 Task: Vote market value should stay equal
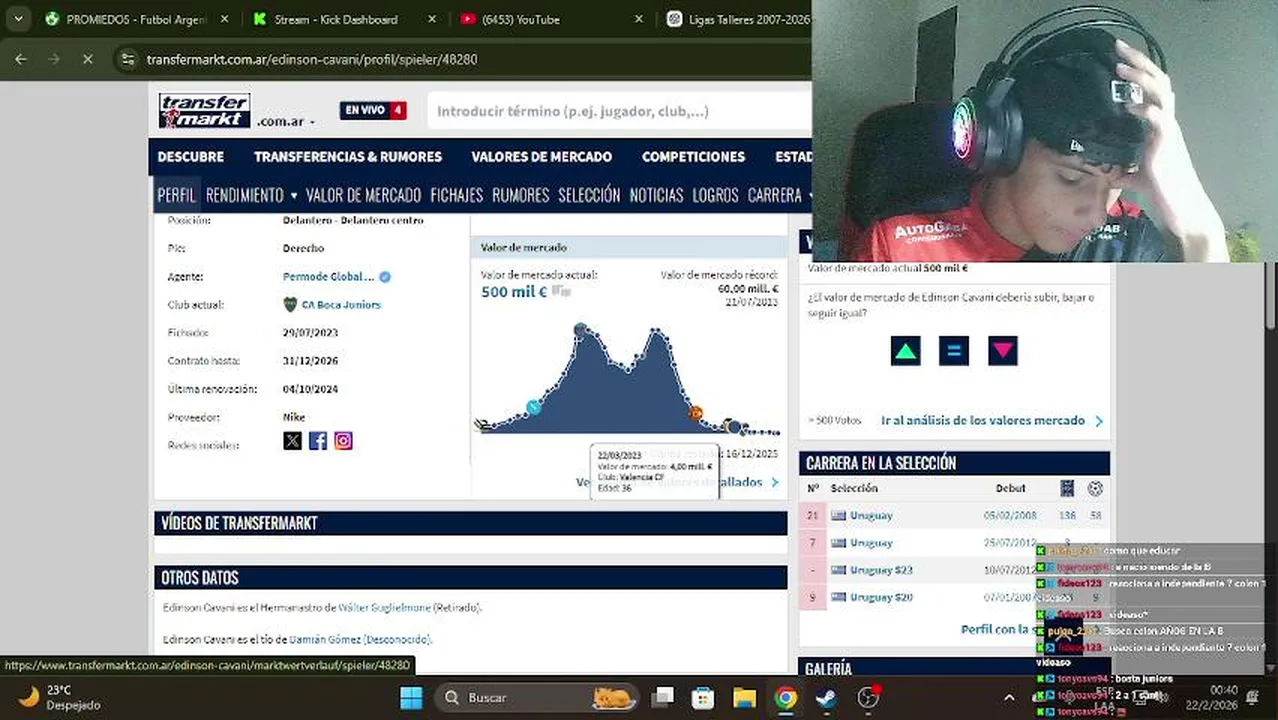coord(954,350)
